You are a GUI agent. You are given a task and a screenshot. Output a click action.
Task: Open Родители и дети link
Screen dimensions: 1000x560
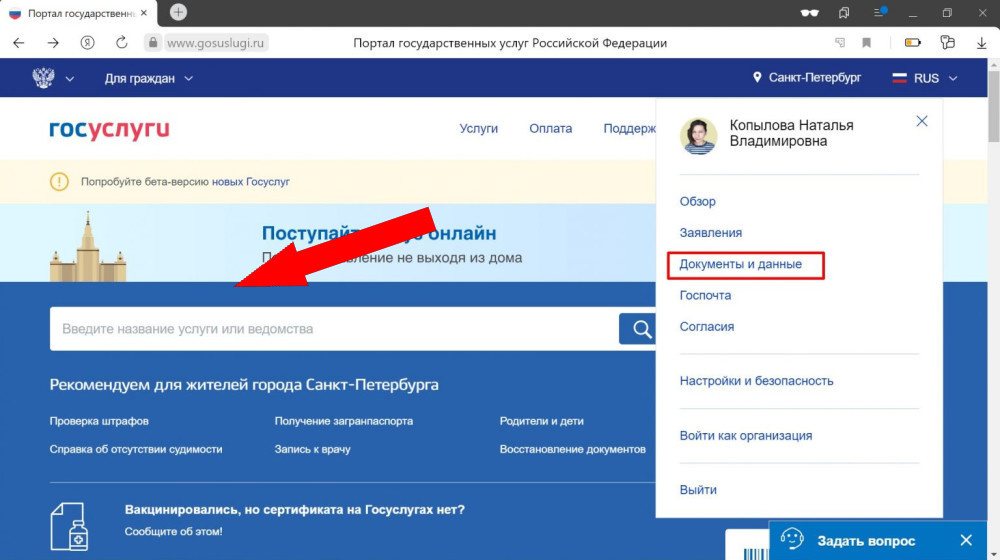point(541,421)
